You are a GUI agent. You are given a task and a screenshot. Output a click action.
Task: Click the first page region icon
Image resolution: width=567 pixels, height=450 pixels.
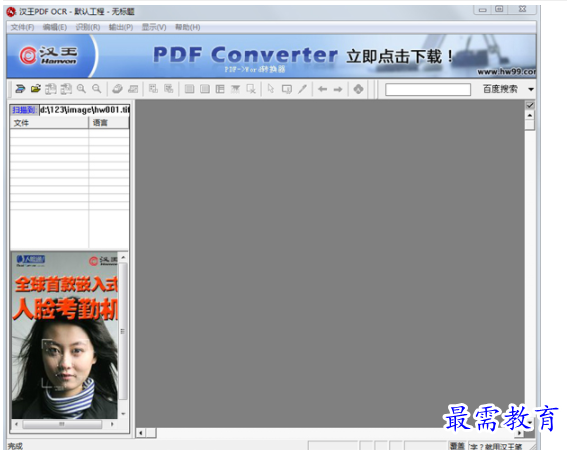pyautogui.click(x=189, y=89)
